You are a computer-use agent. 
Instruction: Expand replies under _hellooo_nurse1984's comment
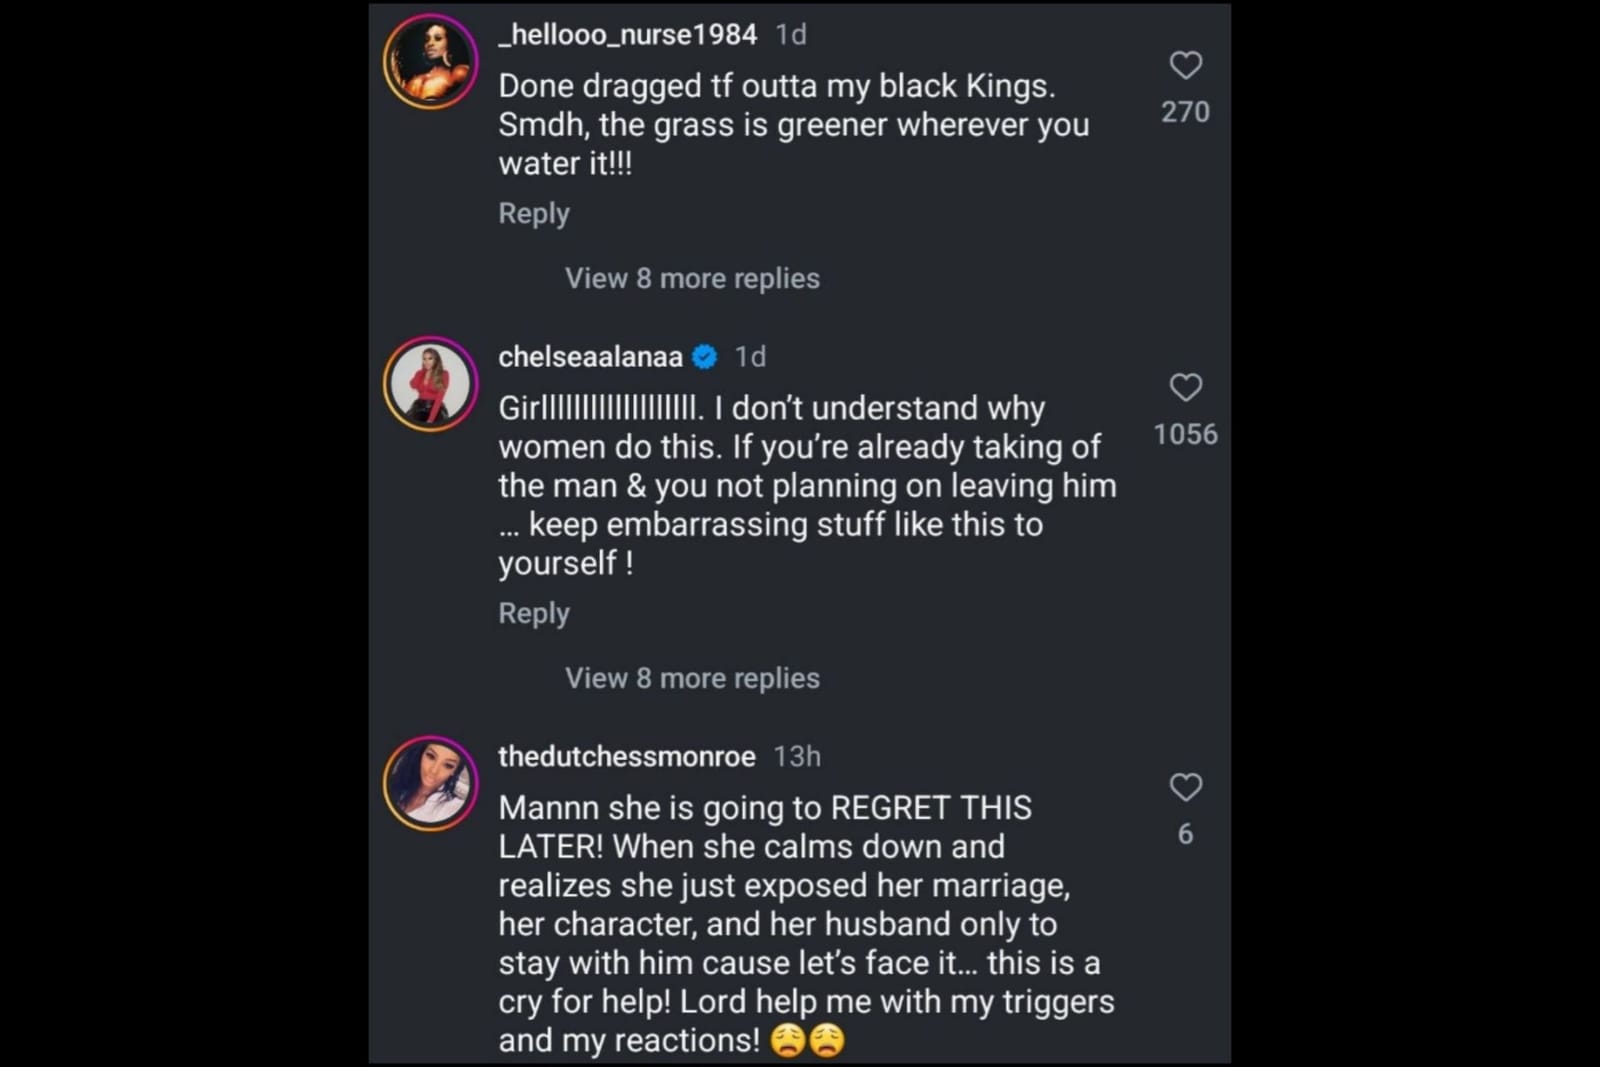pos(692,278)
